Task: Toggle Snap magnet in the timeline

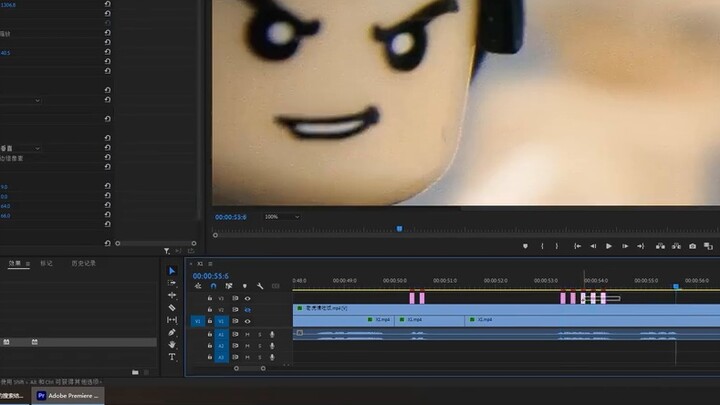Action: point(214,286)
